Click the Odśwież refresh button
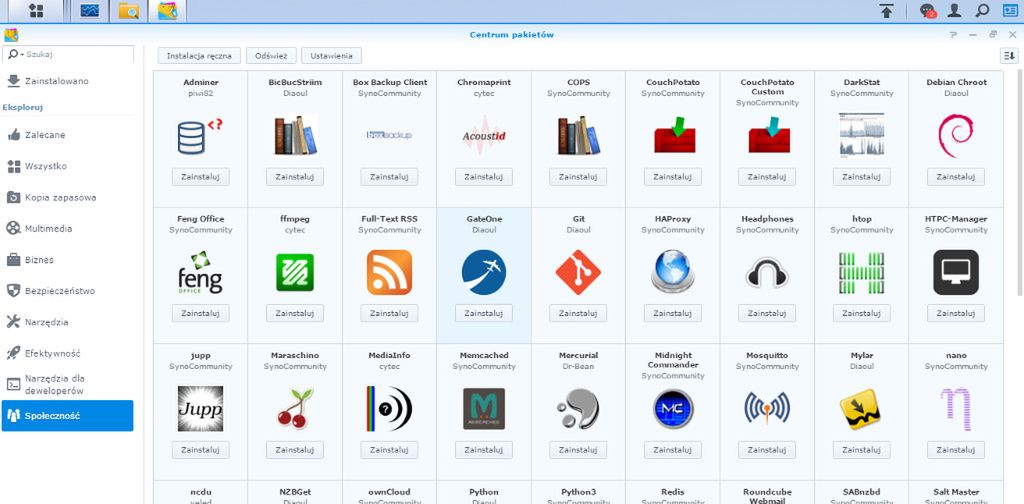This screenshot has height=504, width=1024. pos(272,55)
